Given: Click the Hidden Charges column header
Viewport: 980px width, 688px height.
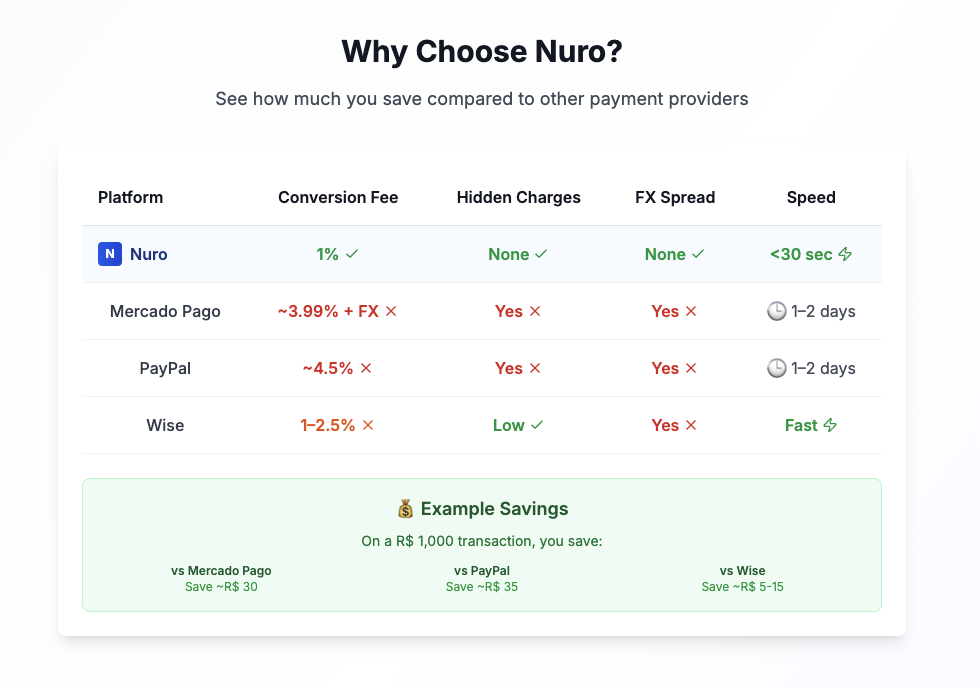Looking at the screenshot, I should coord(519,197).
